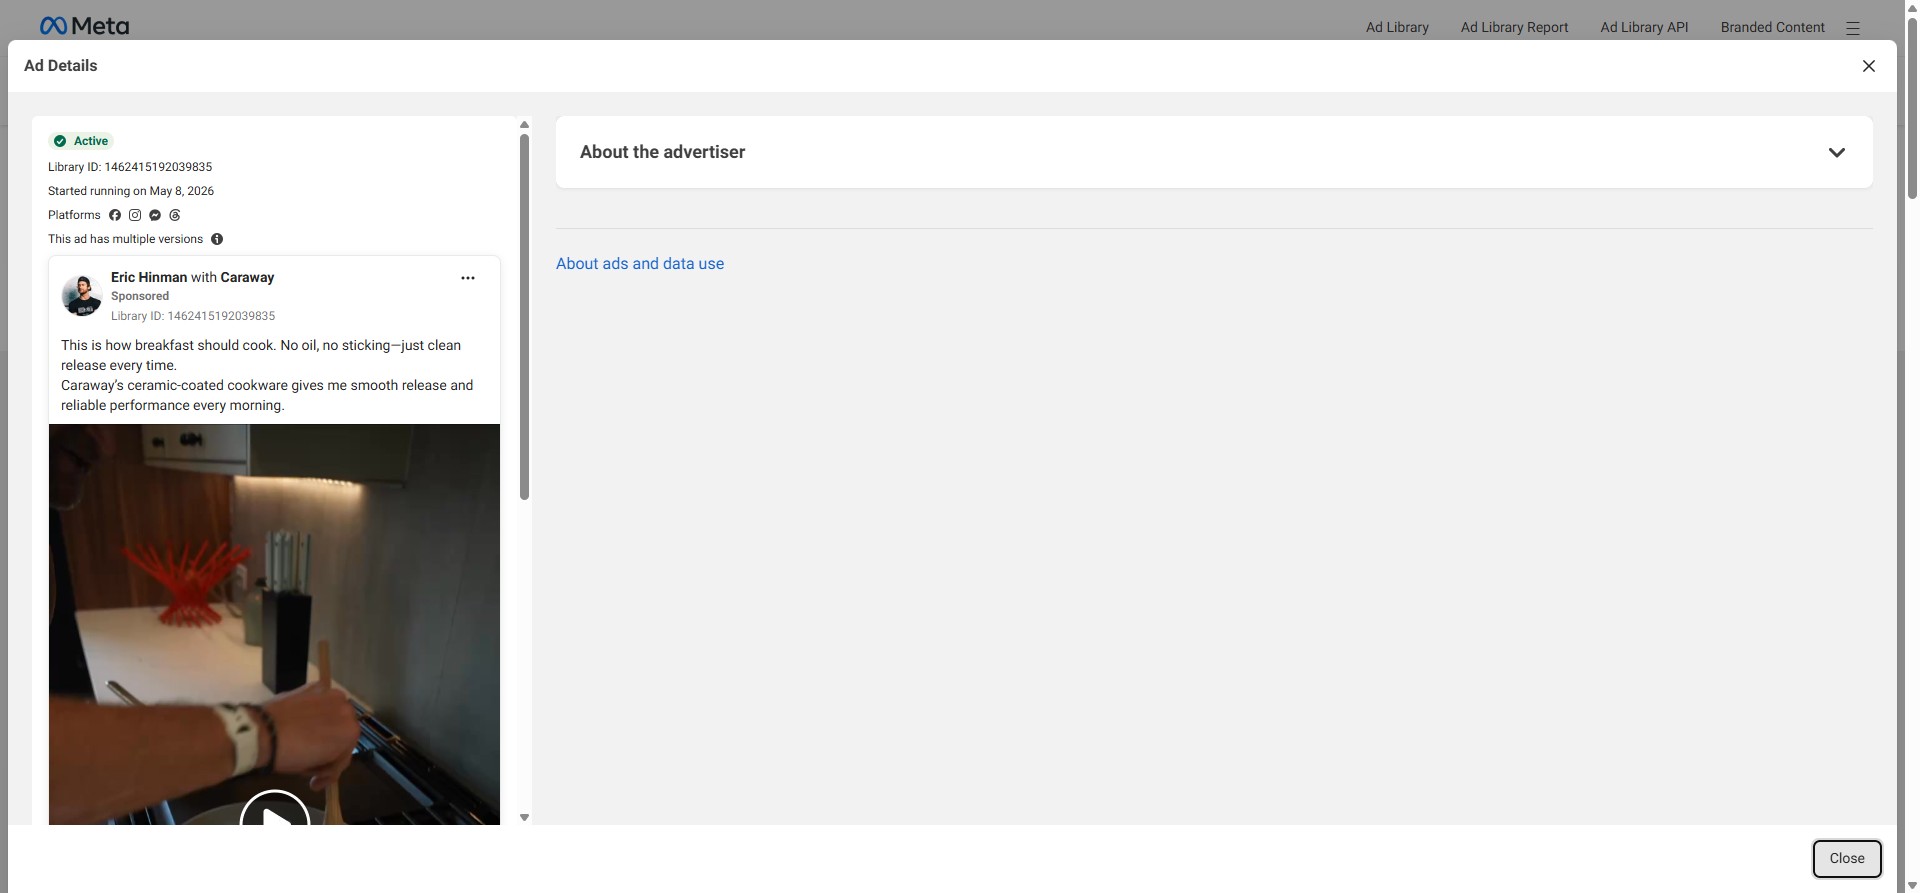Click the Ad Details heading
The image size is (1920, 893).
pyautogui.click(x=61, y=66)
